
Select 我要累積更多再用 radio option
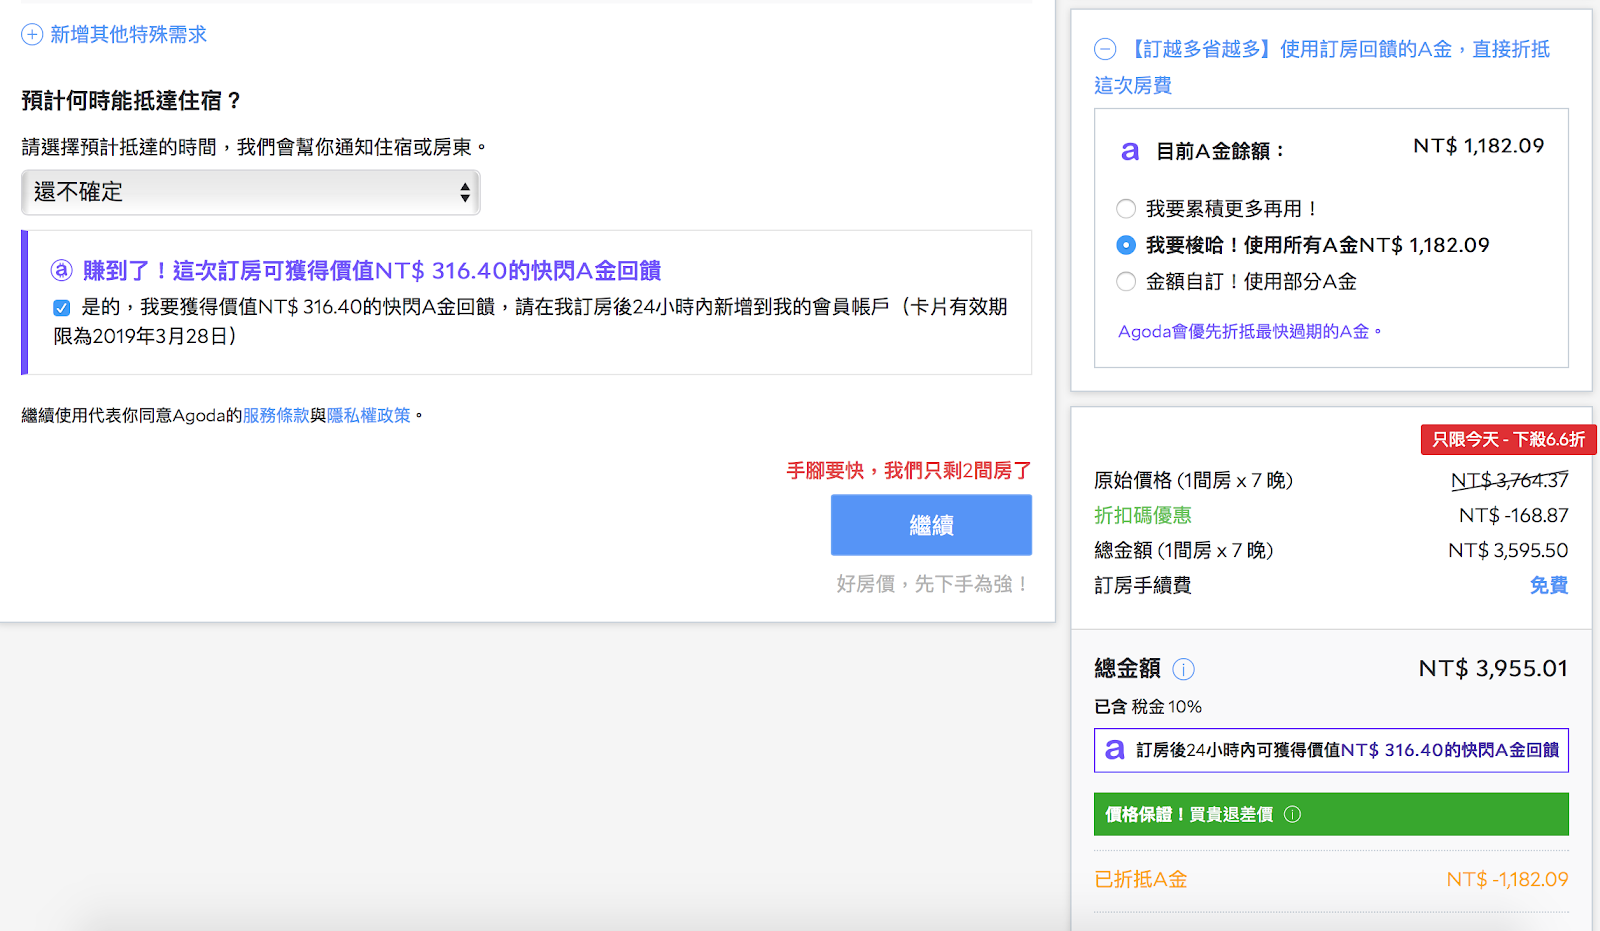(1126, 209)
